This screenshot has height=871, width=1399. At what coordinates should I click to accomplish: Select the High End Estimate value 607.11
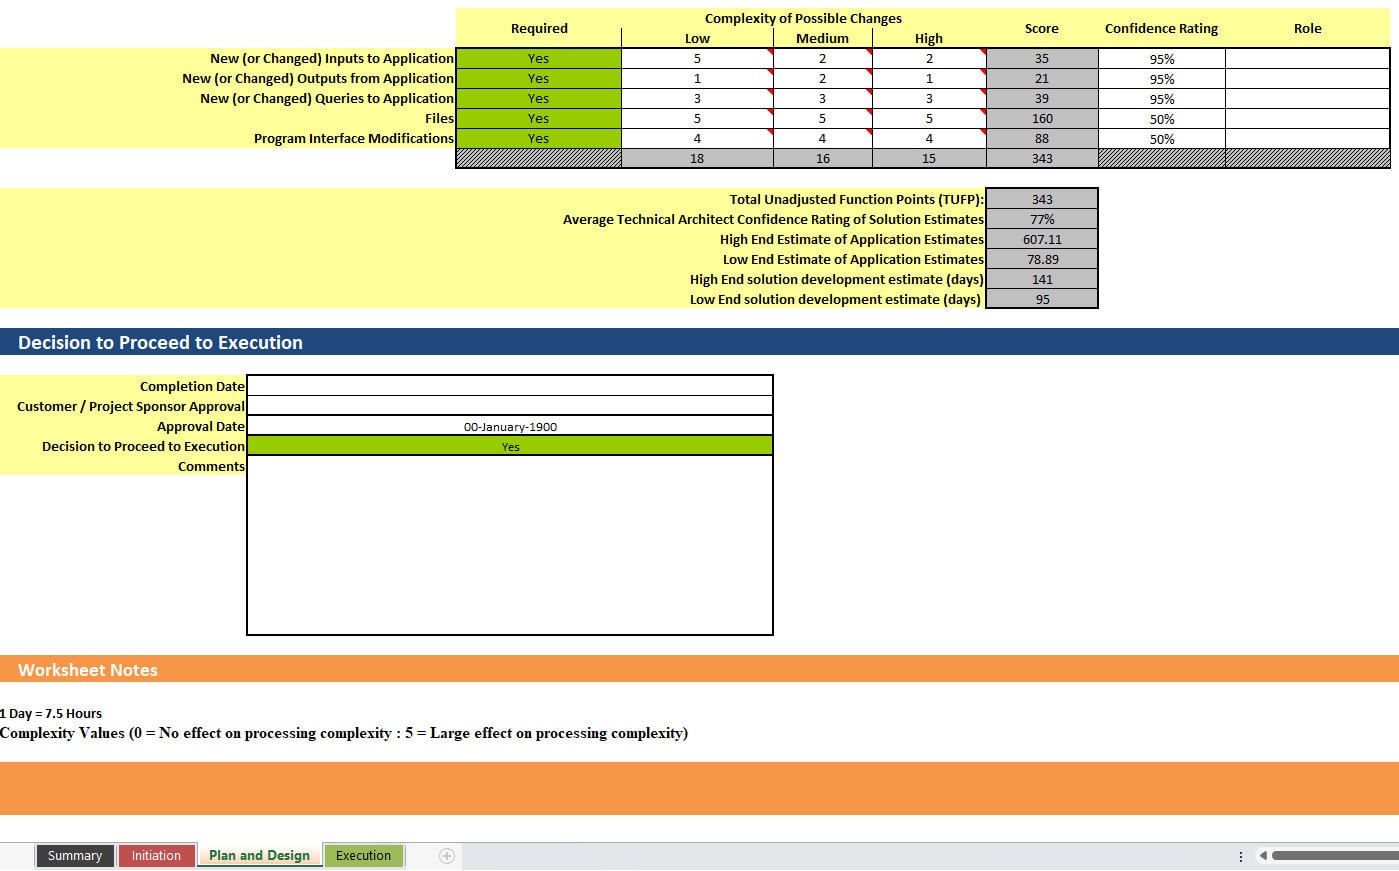1042,239
